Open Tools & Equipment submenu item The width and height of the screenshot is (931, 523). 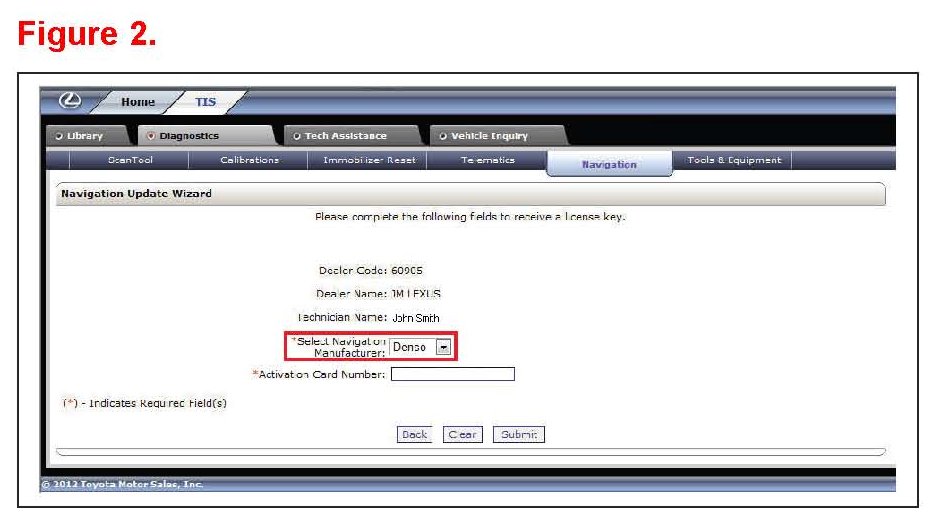coord(734,160)
